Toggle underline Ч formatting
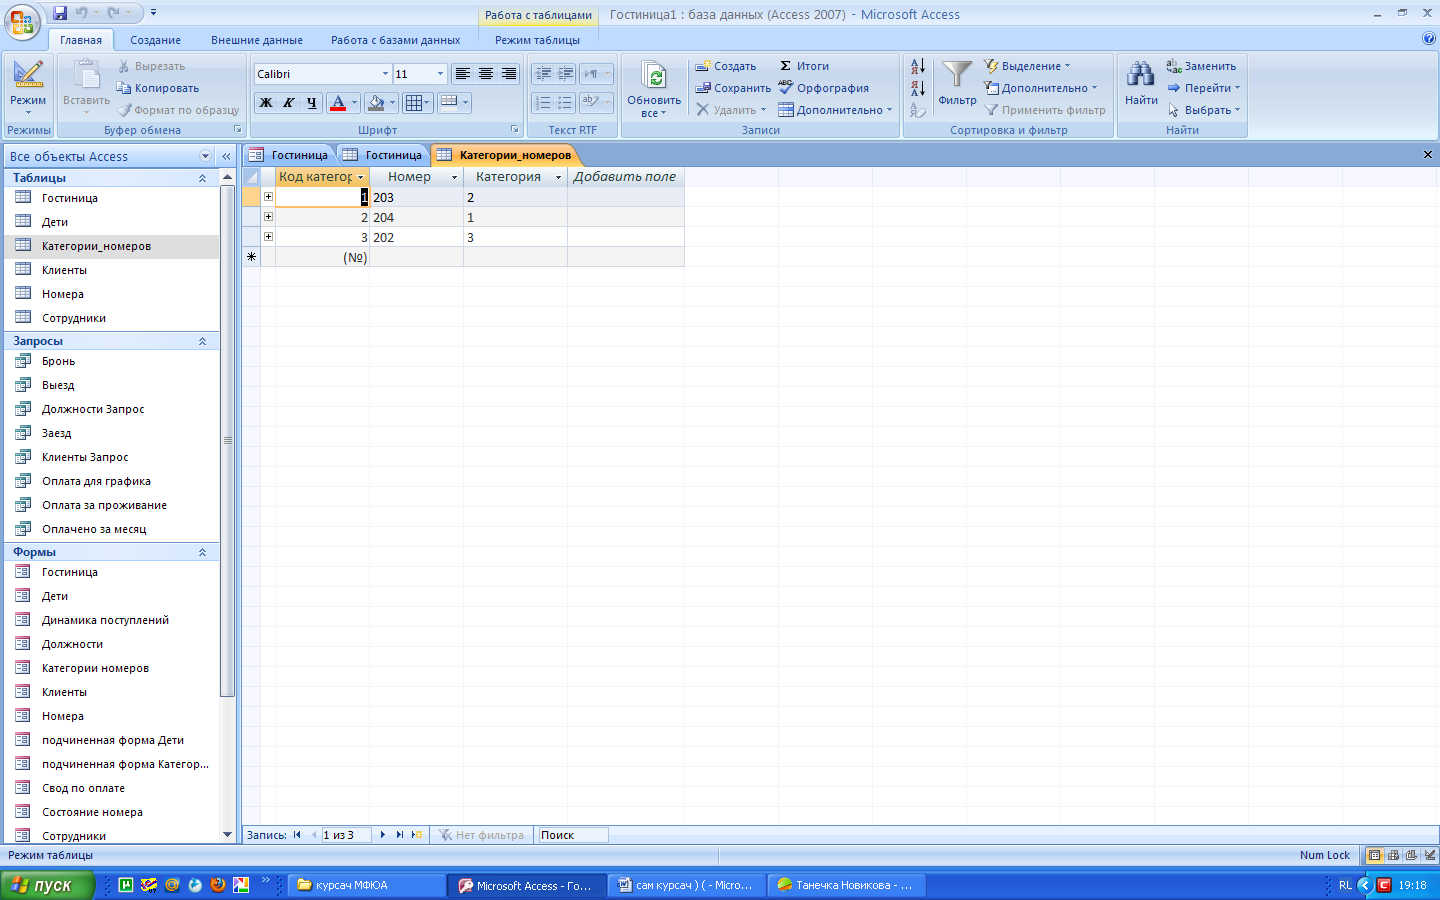The image size is (1440, 900). 312,102
